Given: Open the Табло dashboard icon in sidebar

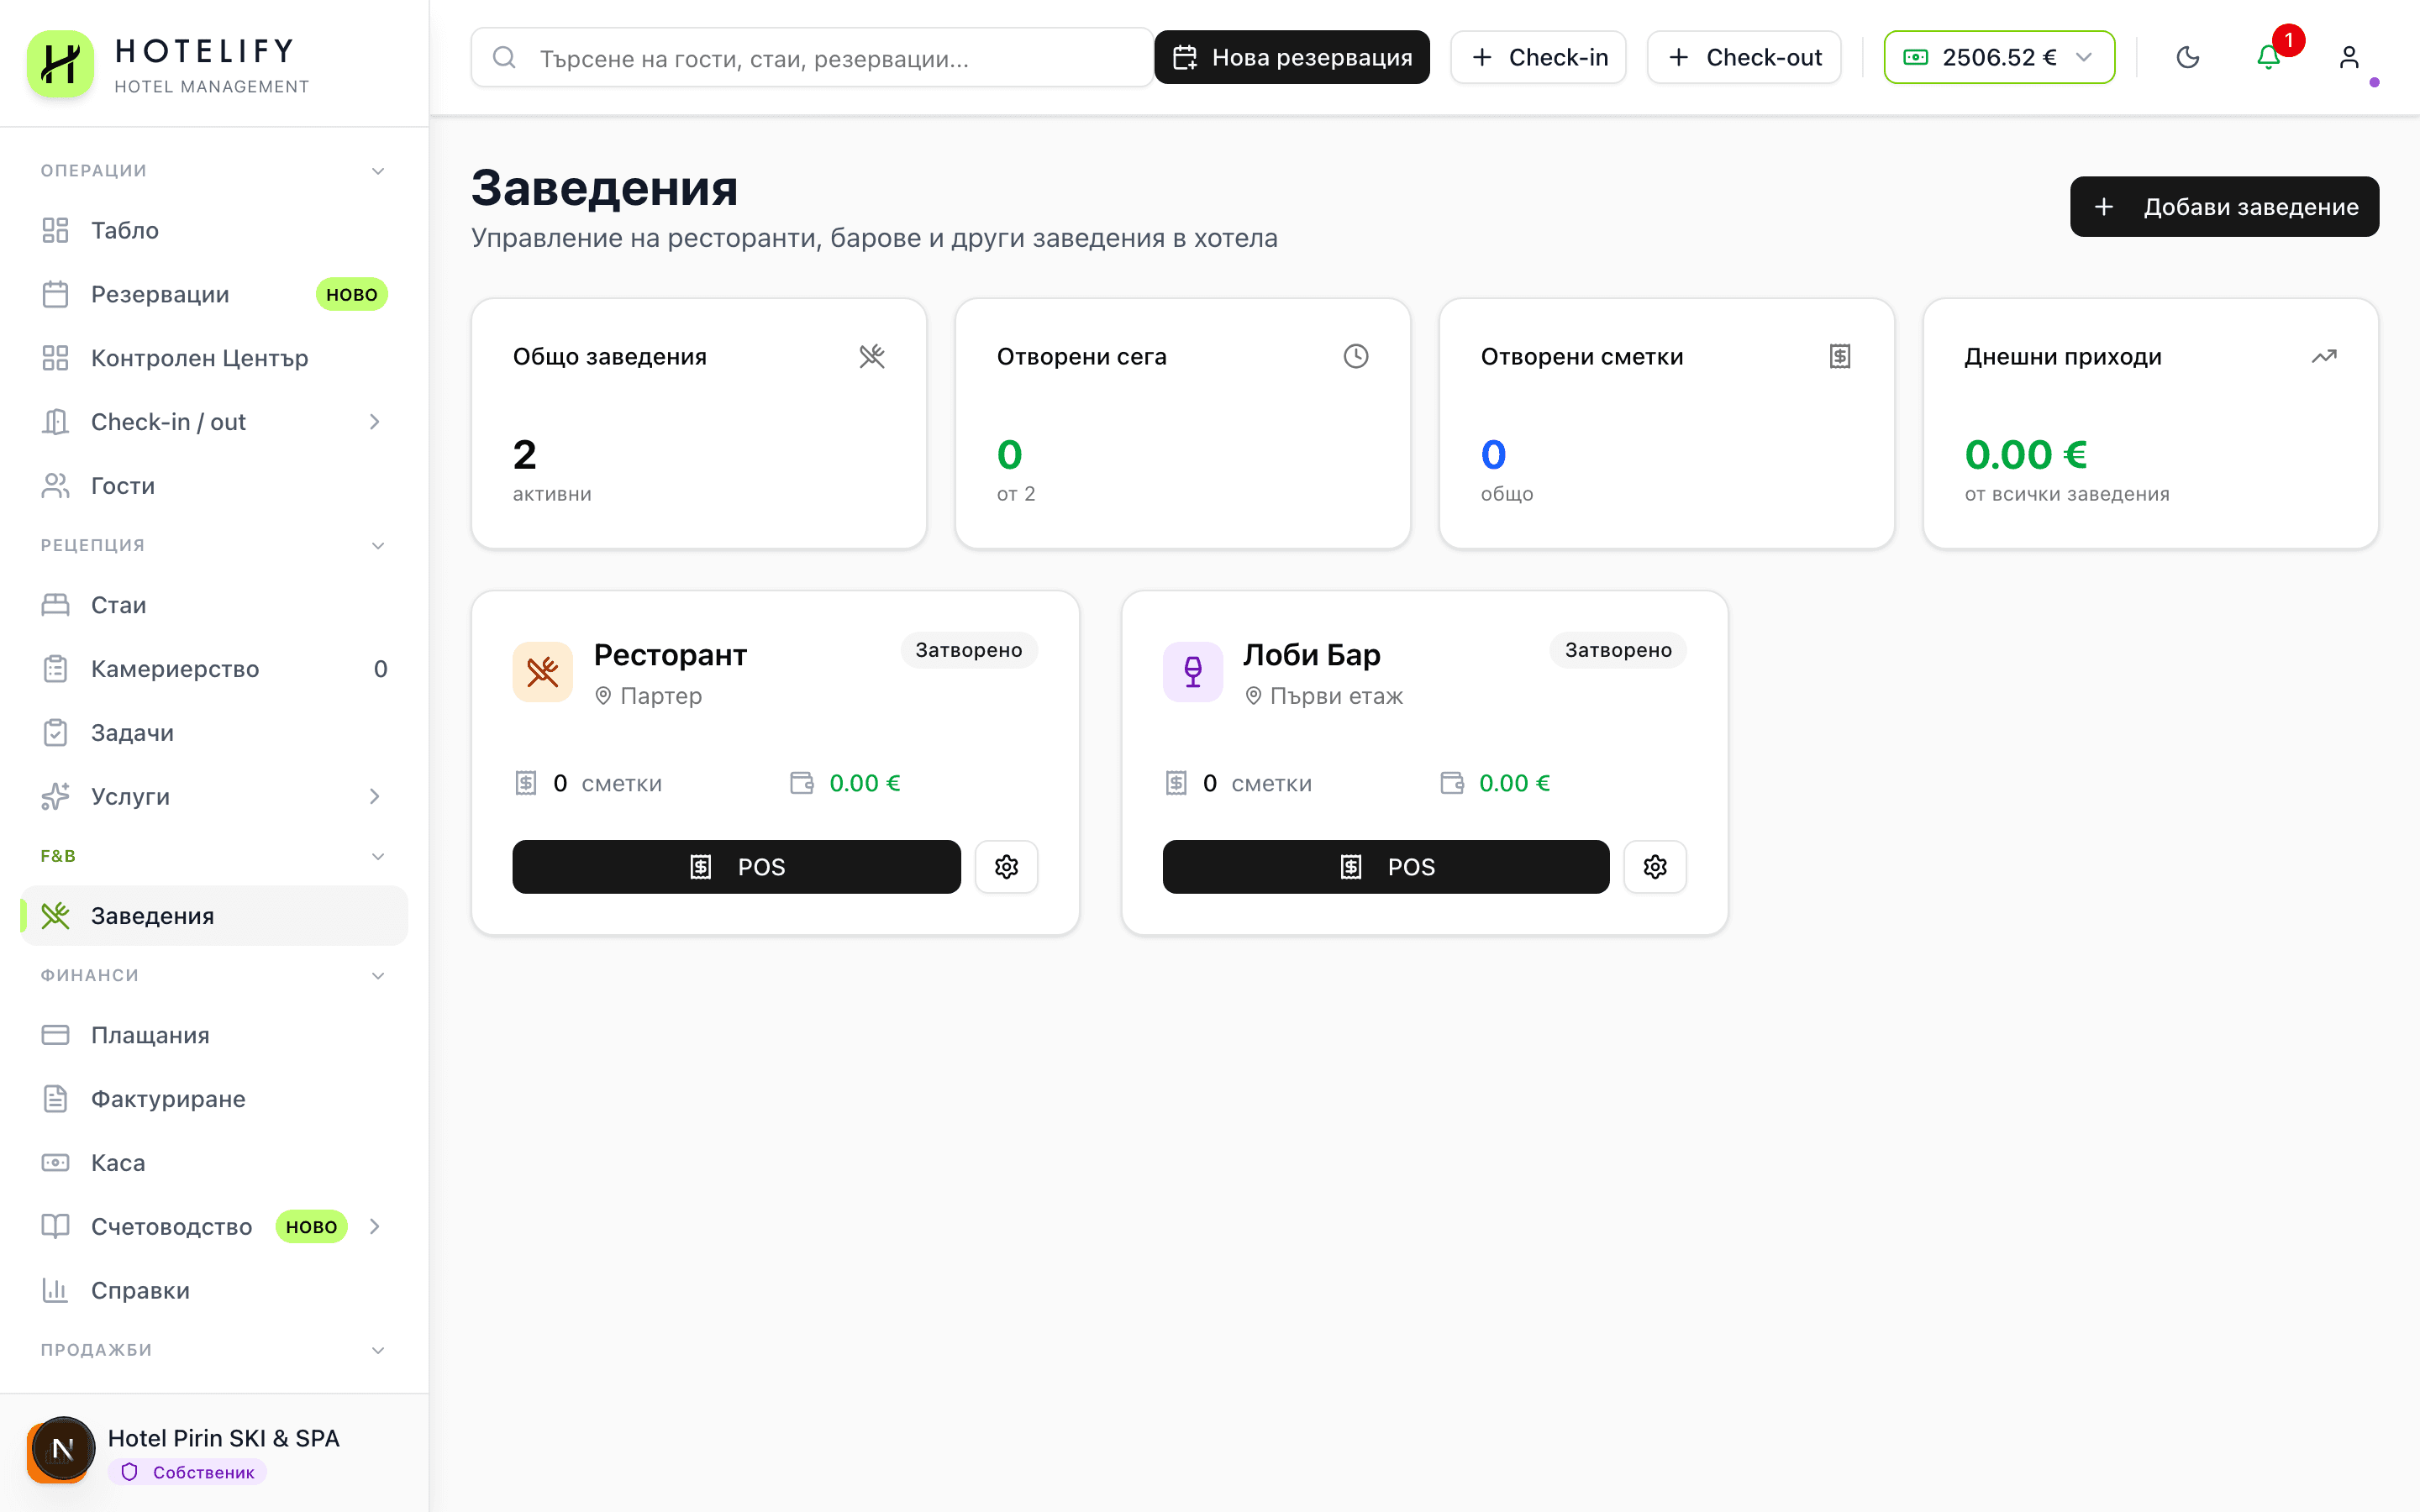Looking at the screenshot, I should (x=56, y=229).
